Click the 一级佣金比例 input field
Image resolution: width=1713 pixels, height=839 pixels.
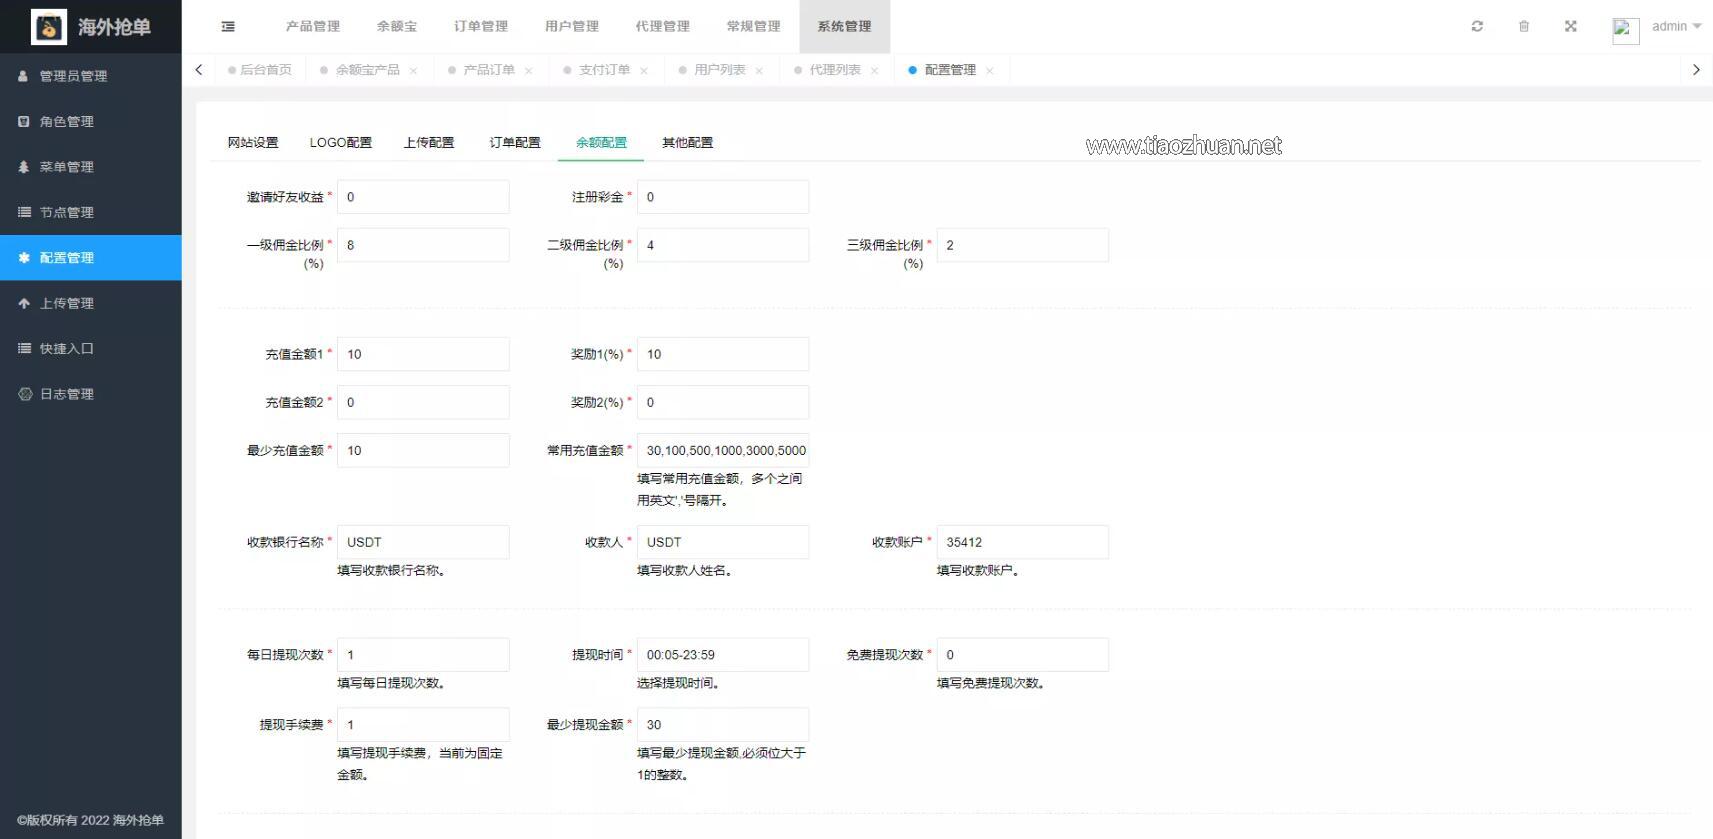point(423,245)
